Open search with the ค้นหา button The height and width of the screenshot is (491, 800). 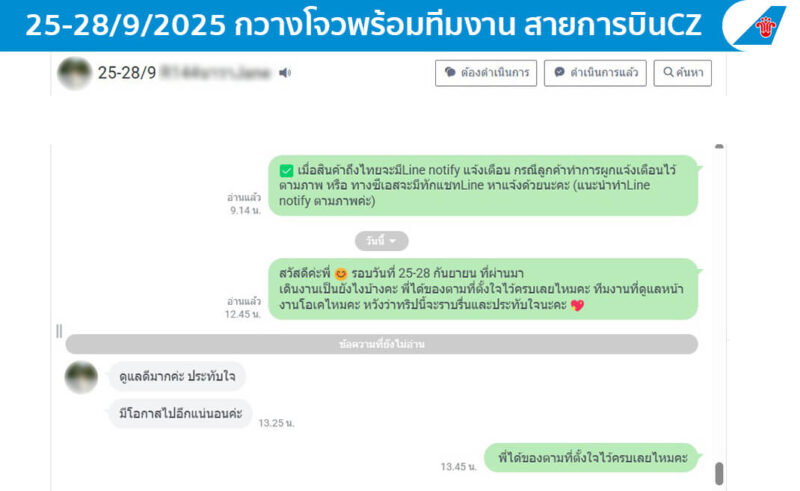pos(682,73)
